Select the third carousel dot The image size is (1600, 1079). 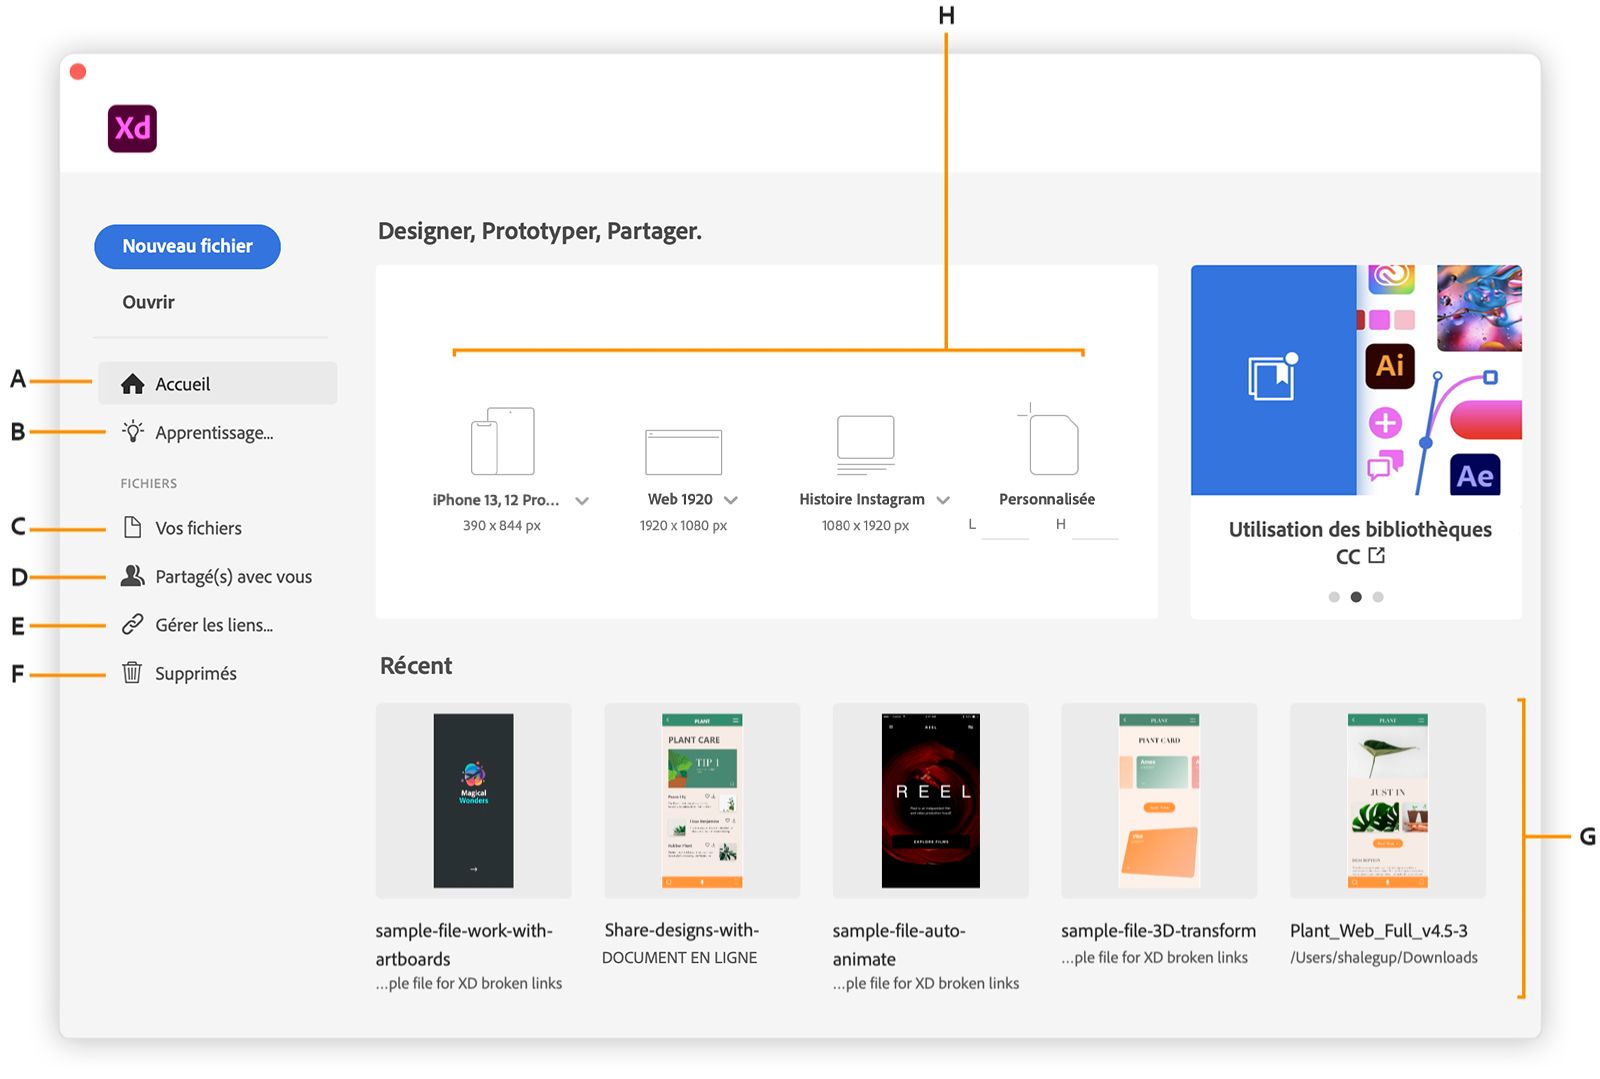(1378, 597)
